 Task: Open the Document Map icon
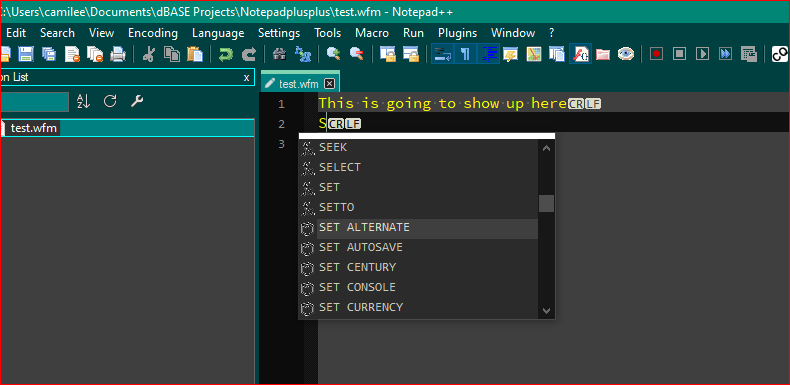[x=534, y=54]
